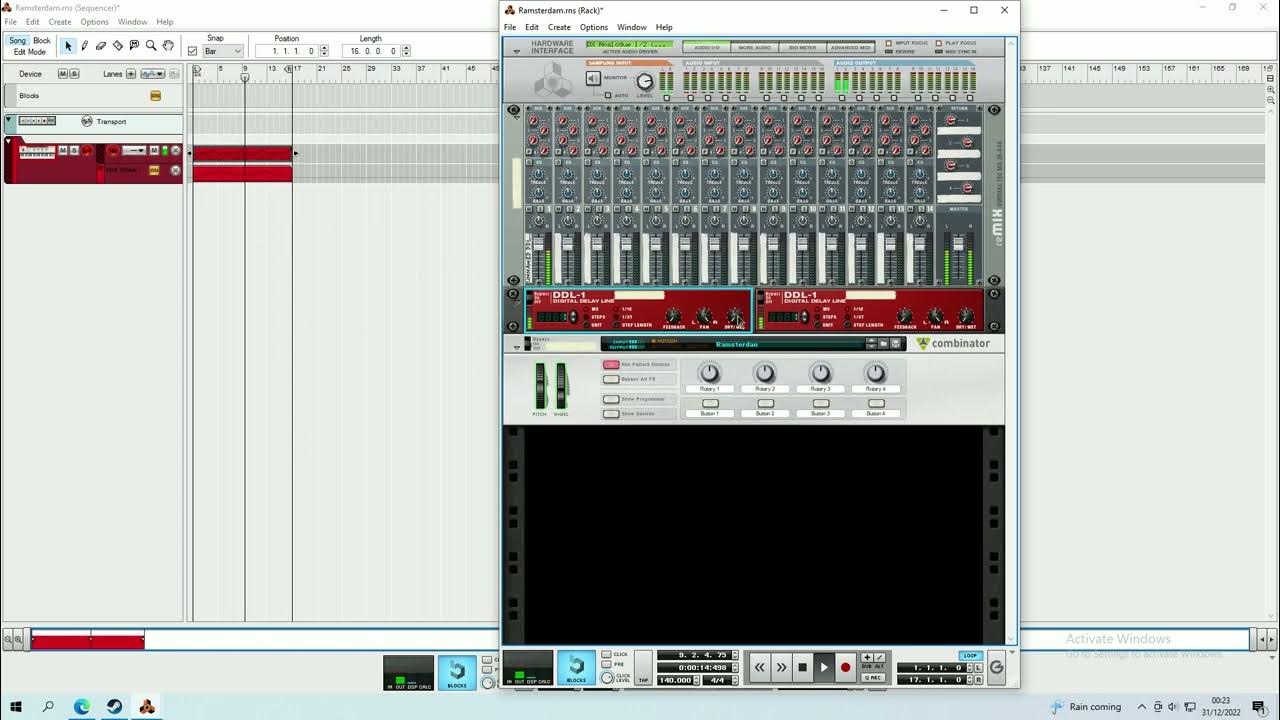1280x720 pixels.
Task: Click the New Alt button in transport
Action: click(880, 657)
